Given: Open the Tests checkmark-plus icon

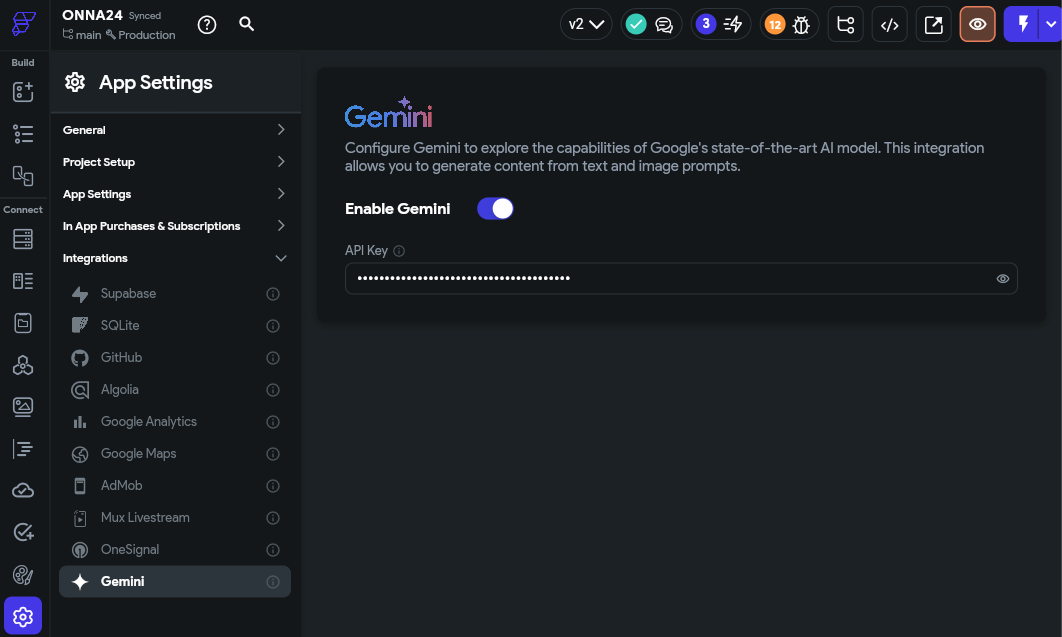Looking at the screenshot, I should point(23,533).
